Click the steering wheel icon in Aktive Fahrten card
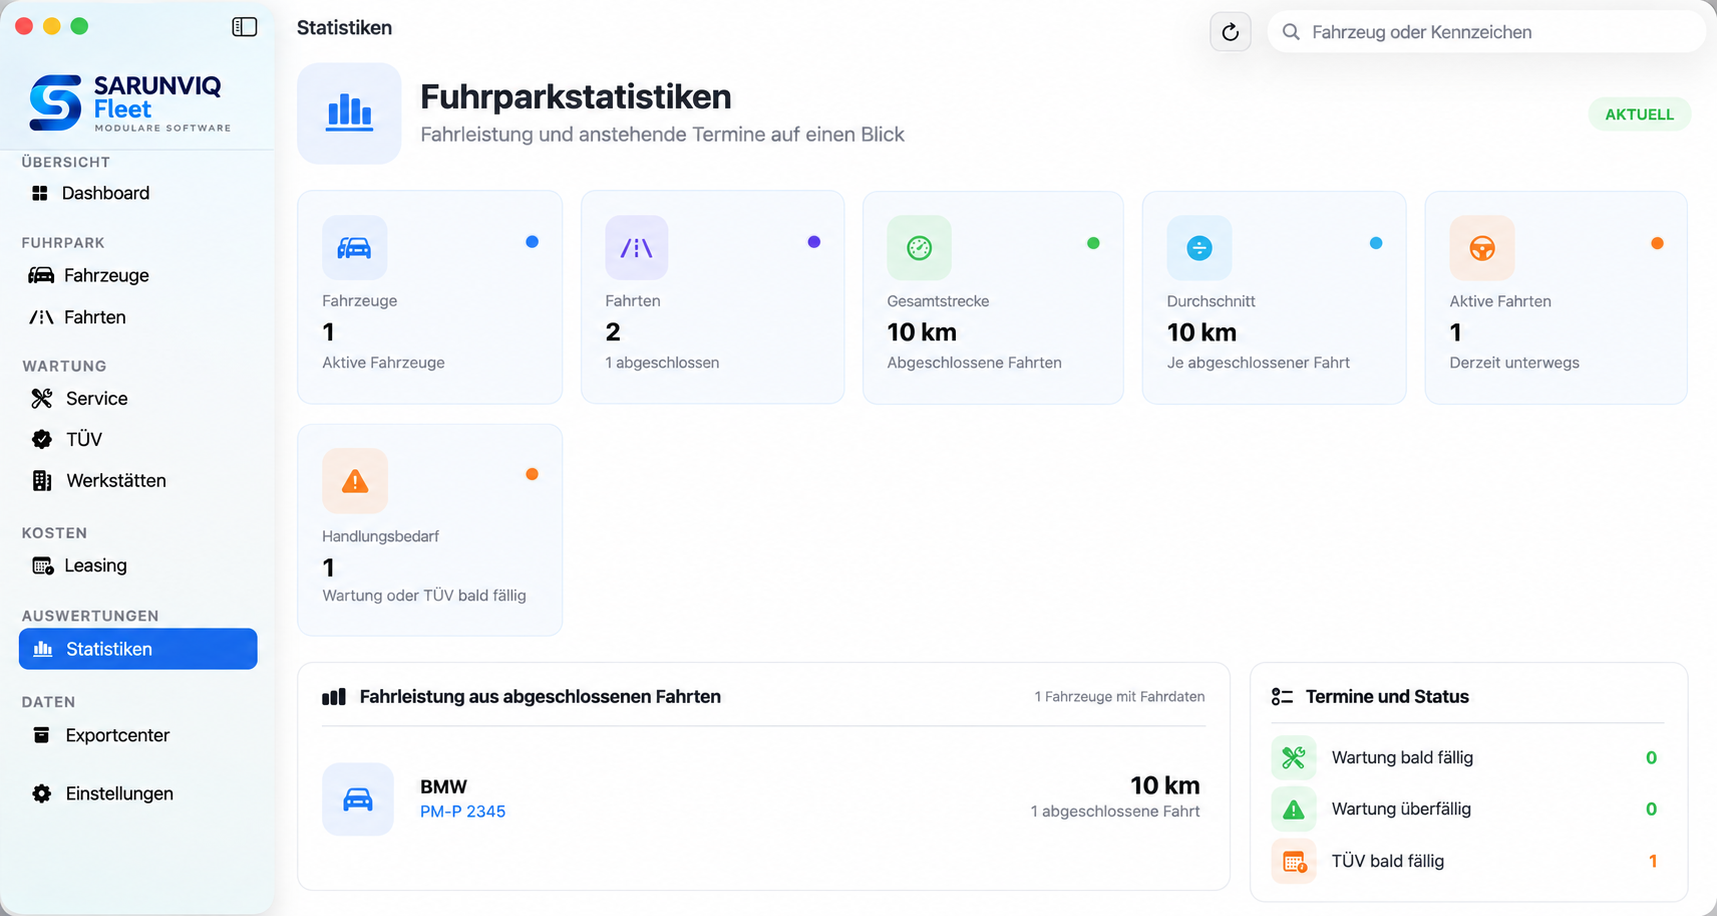 (x=1482, y=247)
